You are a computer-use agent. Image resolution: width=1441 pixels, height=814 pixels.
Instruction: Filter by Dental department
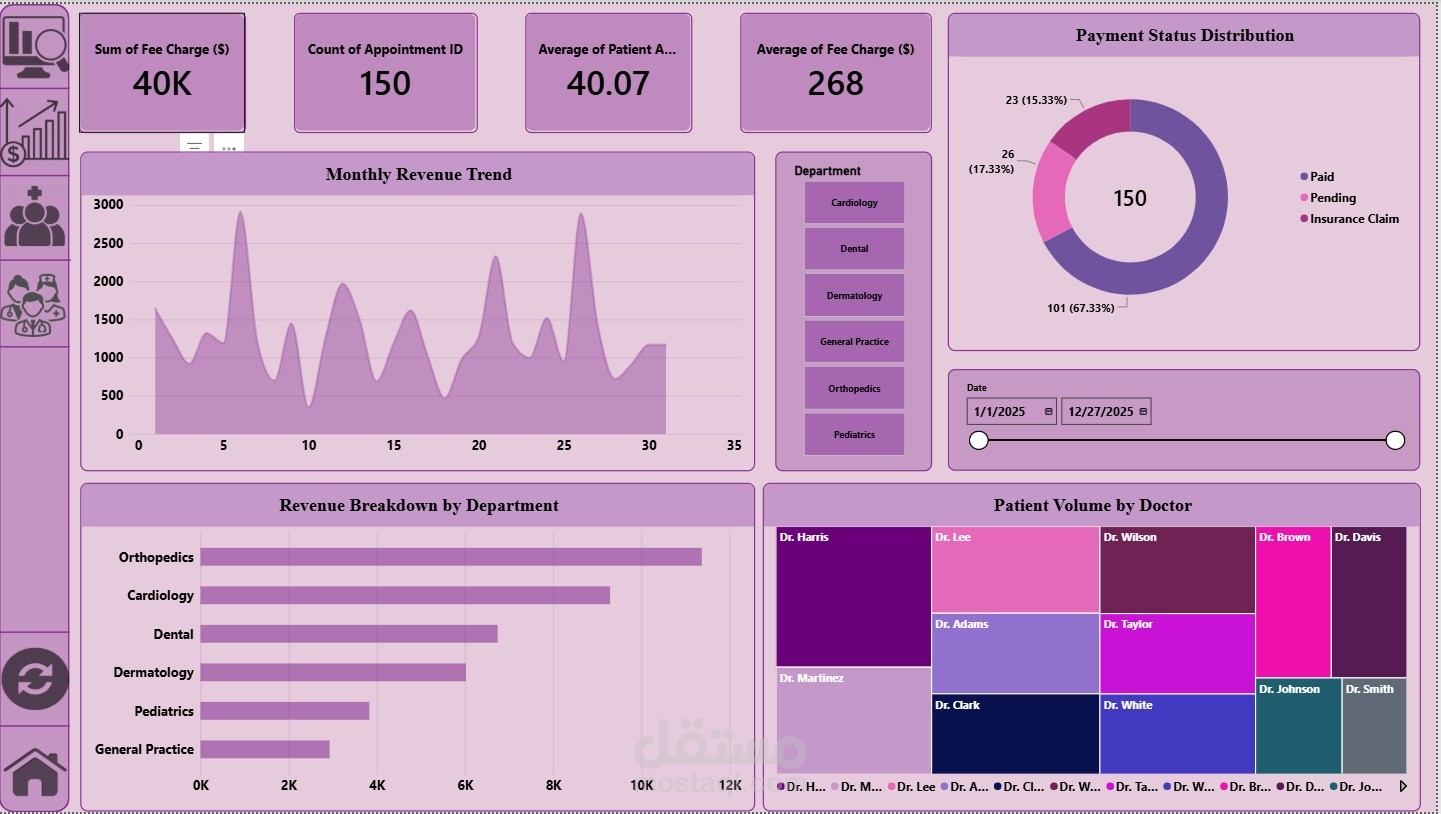(854, 248)
